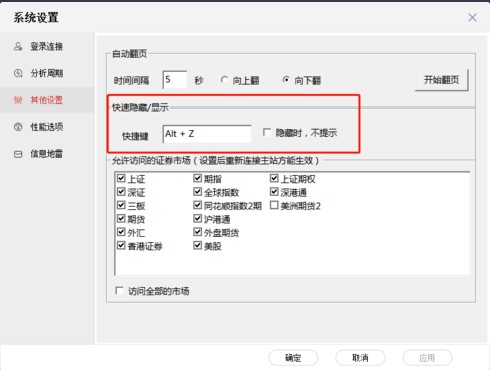Screen dimensions: 490x370
Task: Select the 向下翻 radio option
Action: click(286, 80)
